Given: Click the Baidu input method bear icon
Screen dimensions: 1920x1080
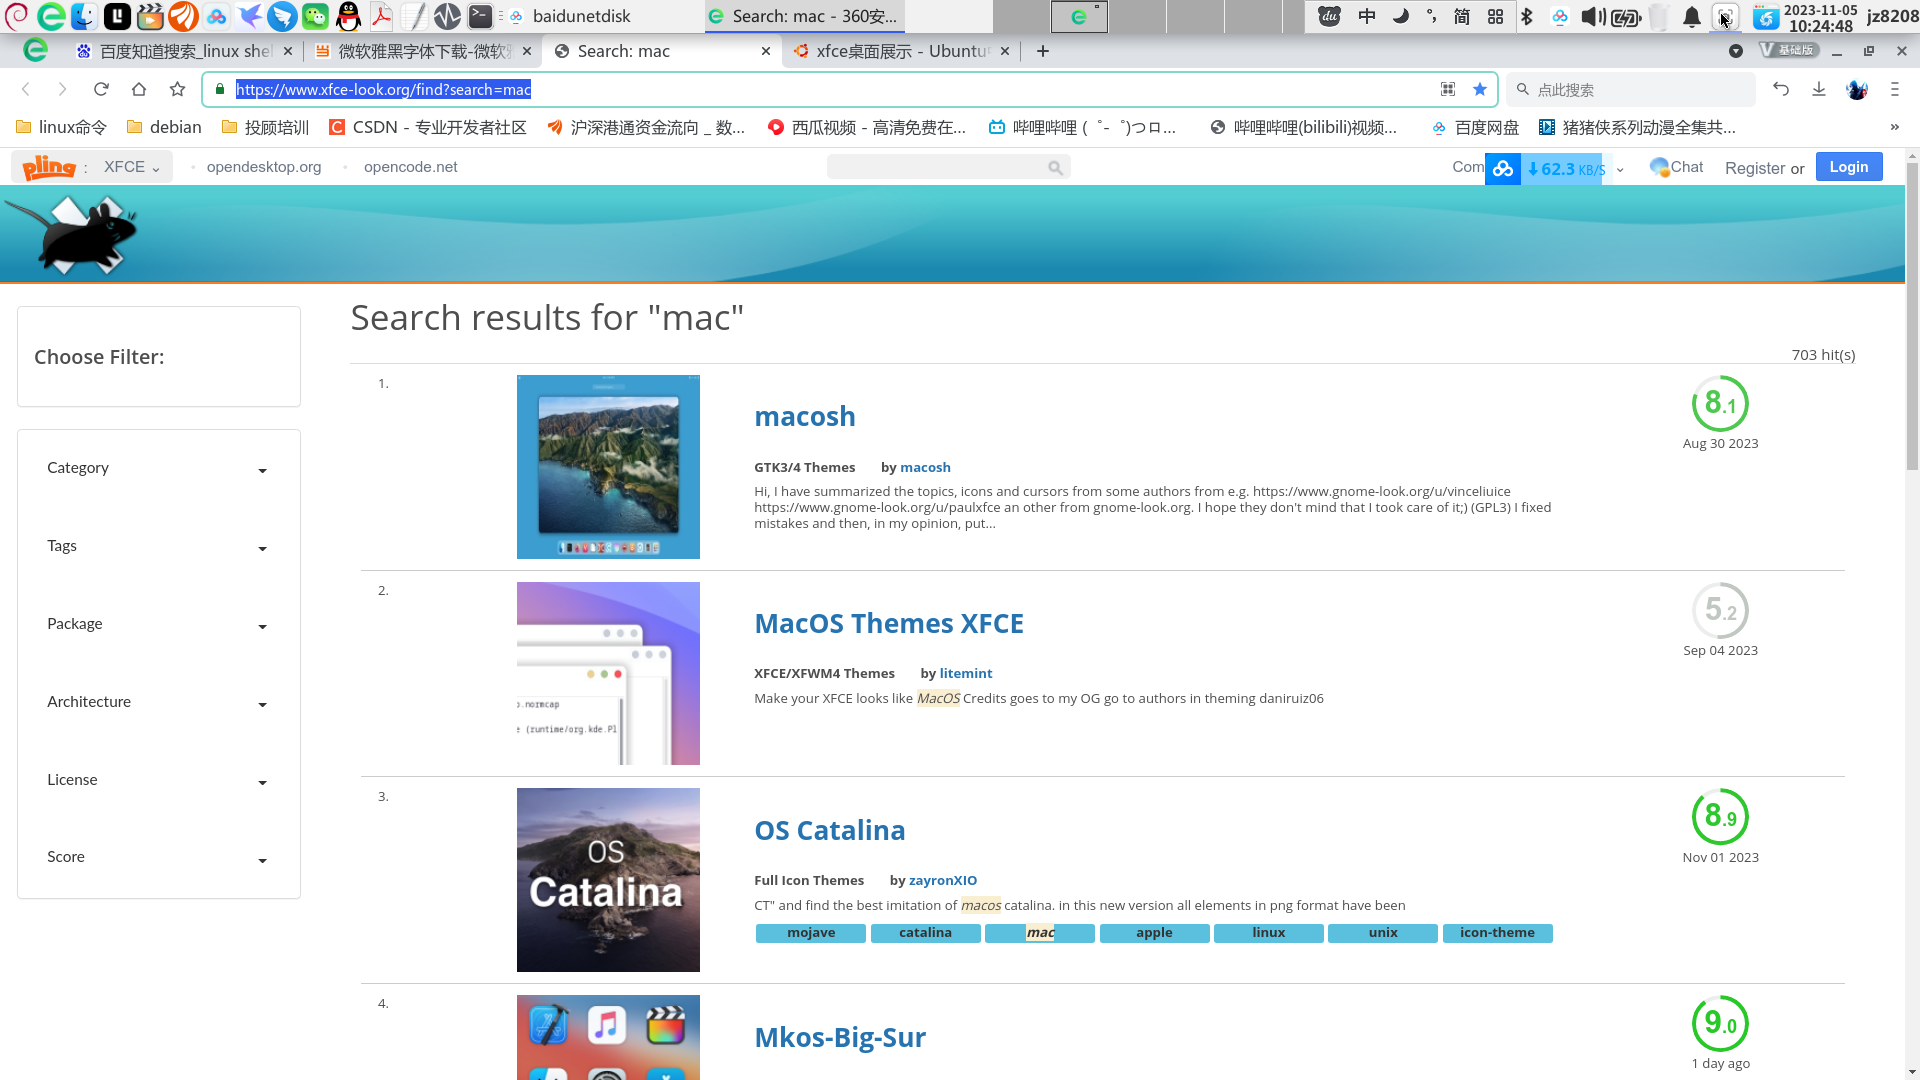Looking at the screenshot, I should pyautogui.click(x=1329, y=16).
